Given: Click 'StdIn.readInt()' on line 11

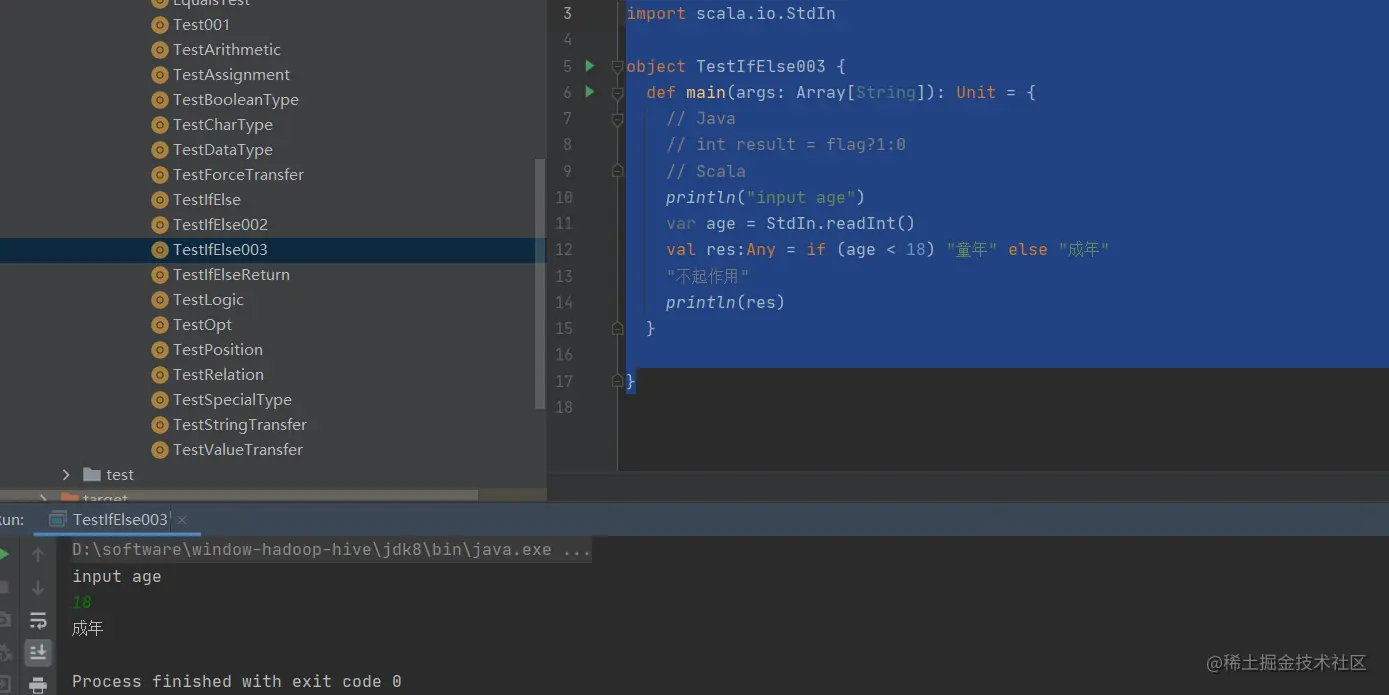Looking at the screenshot, I should pos(841,223).
